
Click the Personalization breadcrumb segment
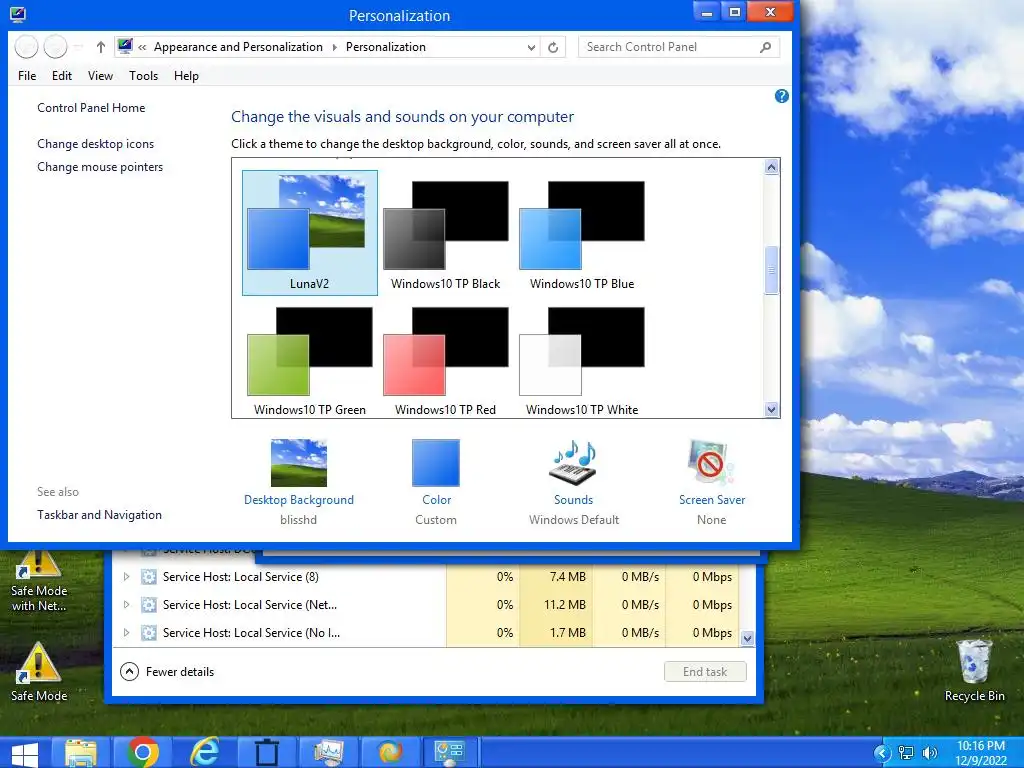tap(385, 47)
